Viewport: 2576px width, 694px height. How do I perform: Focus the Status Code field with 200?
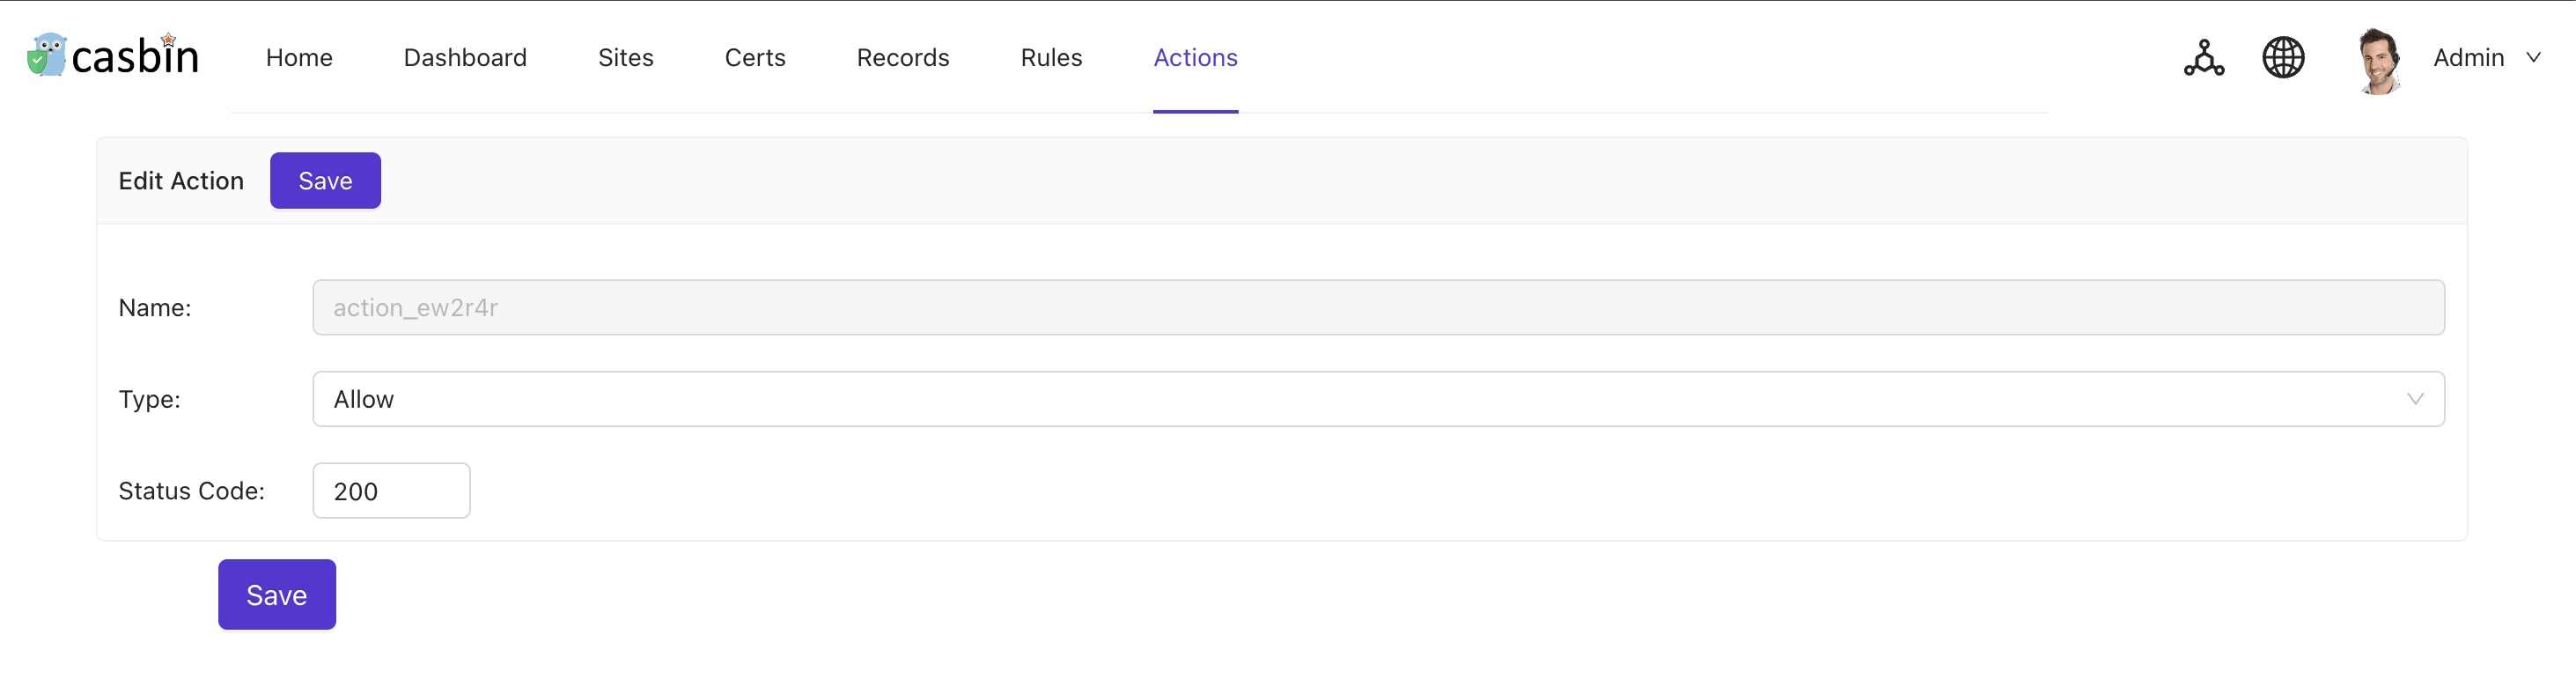(391, 491)
